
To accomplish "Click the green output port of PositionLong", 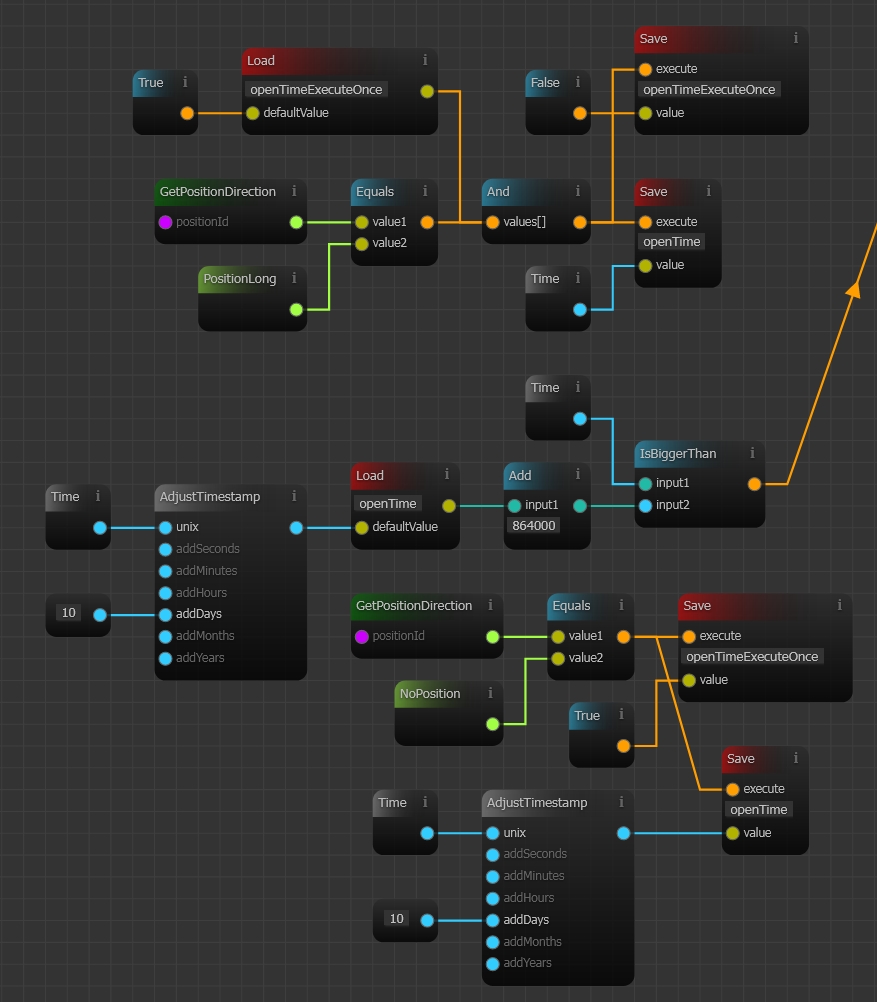I will [296, 309].
